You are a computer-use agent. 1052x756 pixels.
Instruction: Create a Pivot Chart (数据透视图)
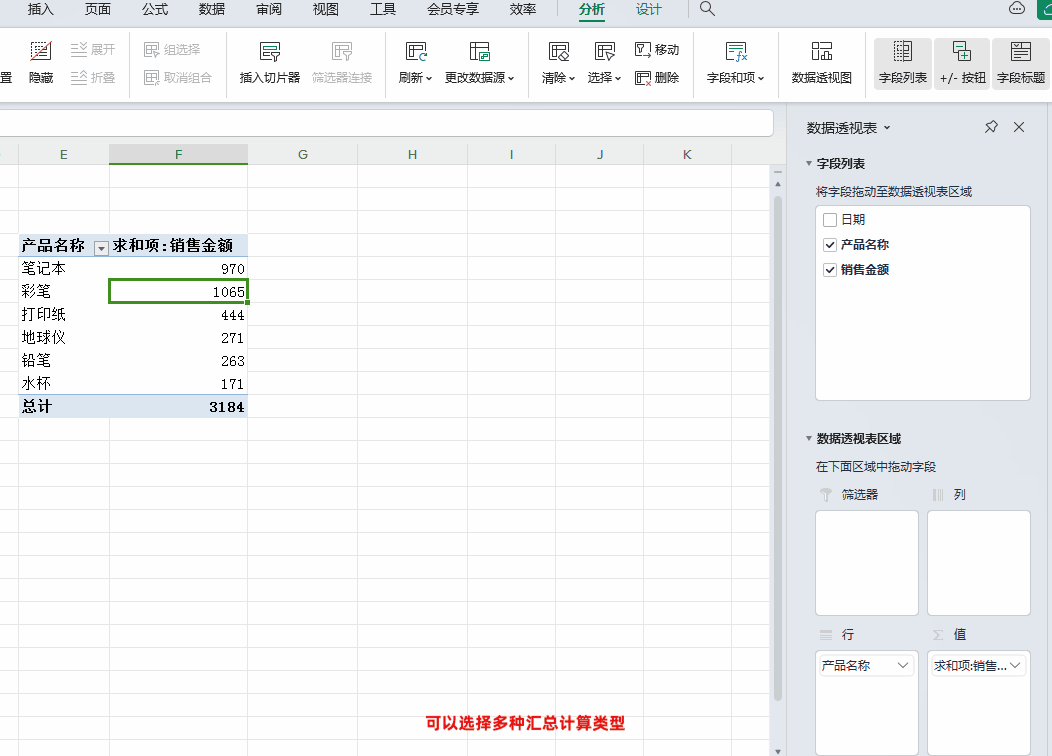coord(822,62)
